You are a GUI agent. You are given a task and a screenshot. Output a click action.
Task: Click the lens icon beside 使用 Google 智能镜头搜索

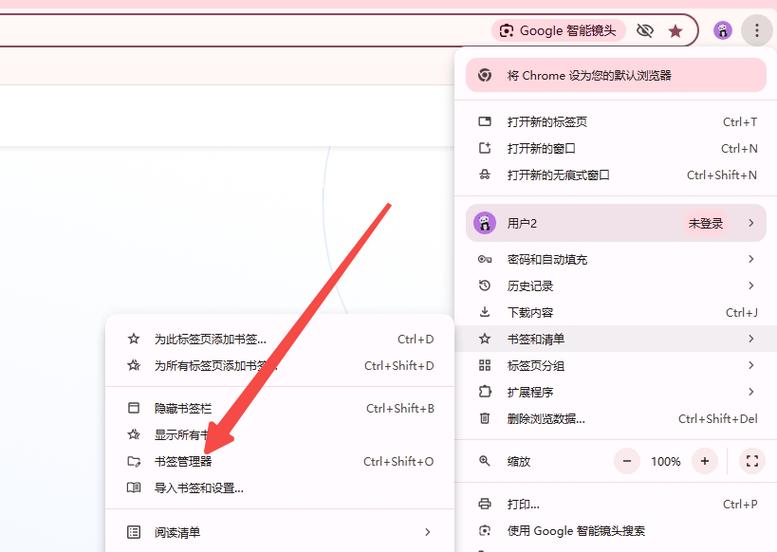pyautogui.click(x=485, y=531)
